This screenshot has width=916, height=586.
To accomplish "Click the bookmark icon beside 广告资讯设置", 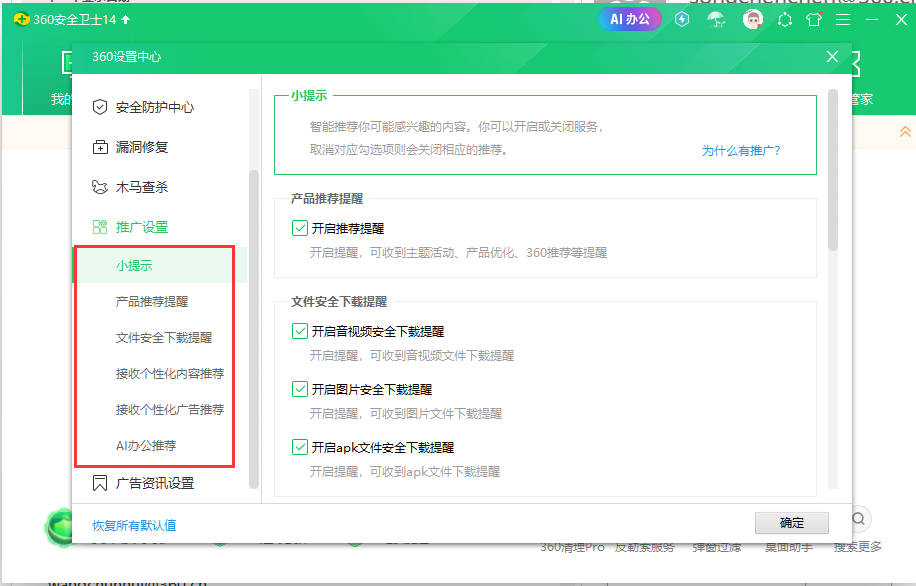I will coord(100,483).
